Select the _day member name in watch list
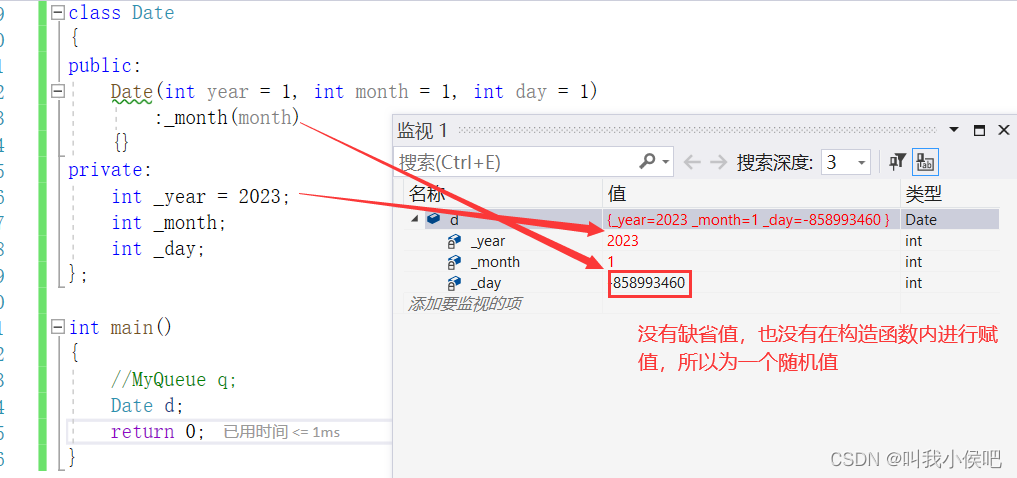The image size is (1017, 478). click(x=485, y=283)
